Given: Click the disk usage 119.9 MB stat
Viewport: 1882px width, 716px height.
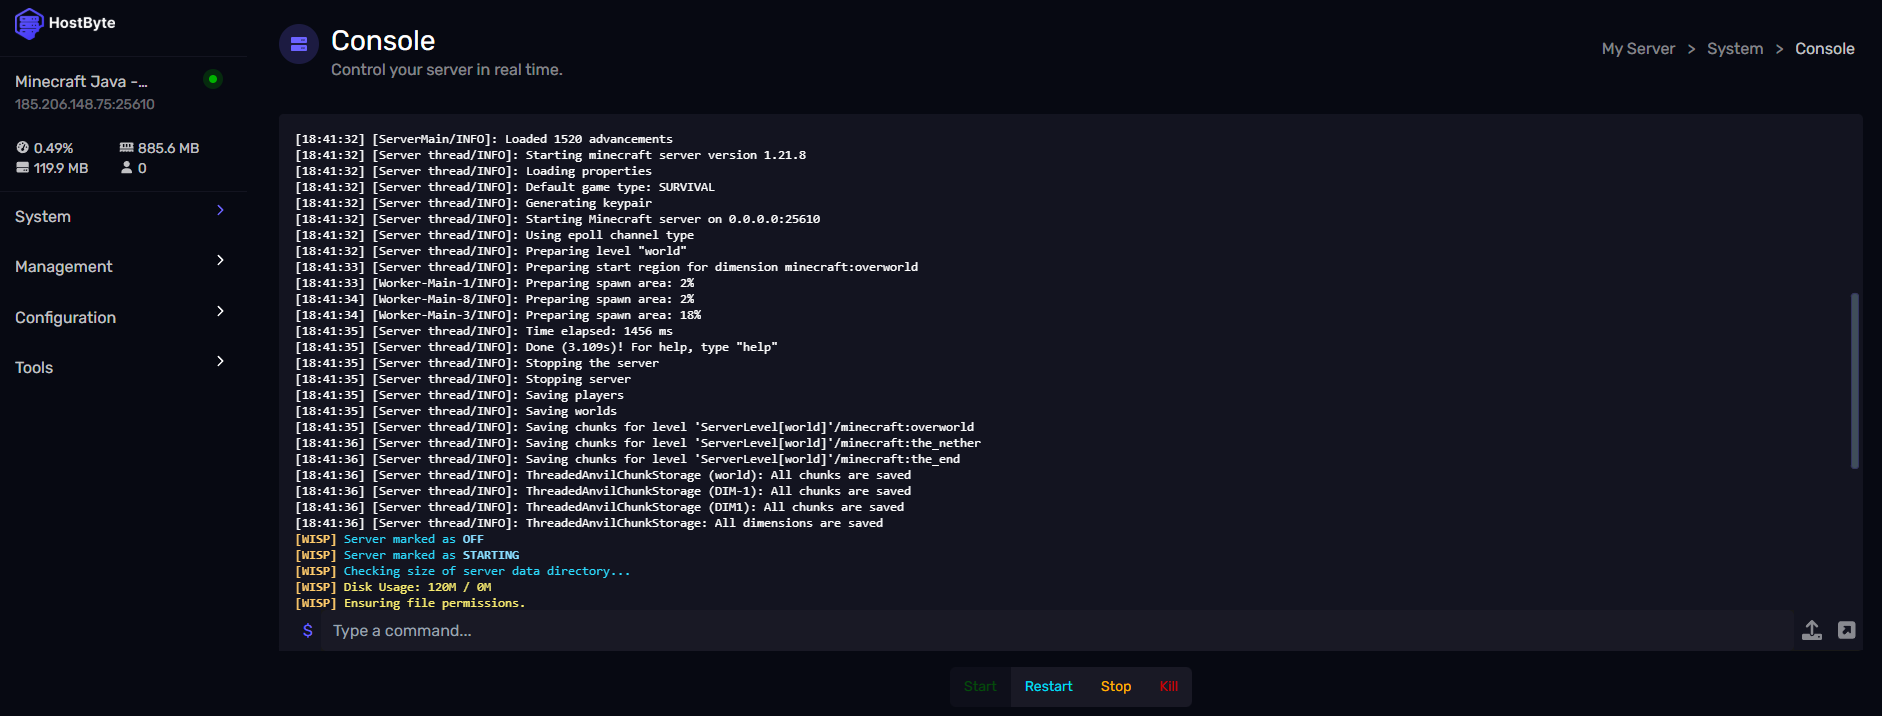Looking at the screenshot, I should (52, 168).
